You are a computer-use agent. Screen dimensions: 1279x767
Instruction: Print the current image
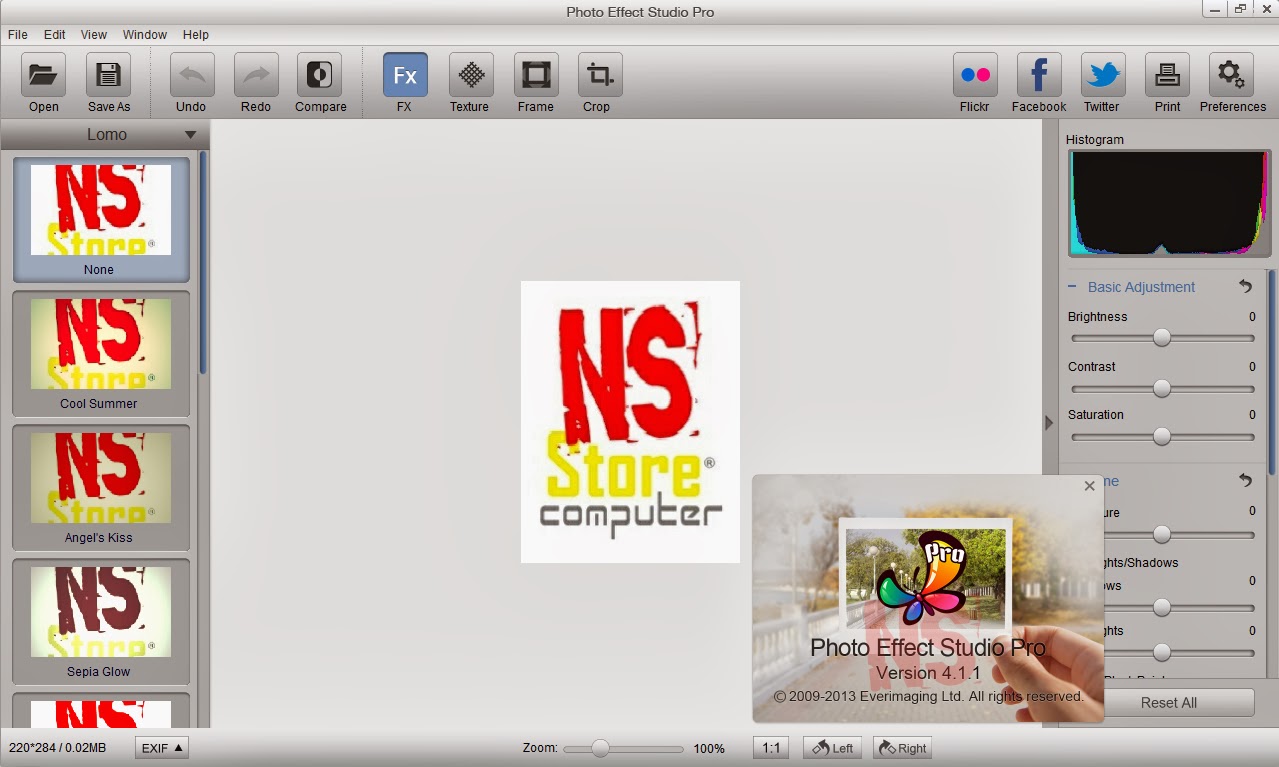[1167, 75]
